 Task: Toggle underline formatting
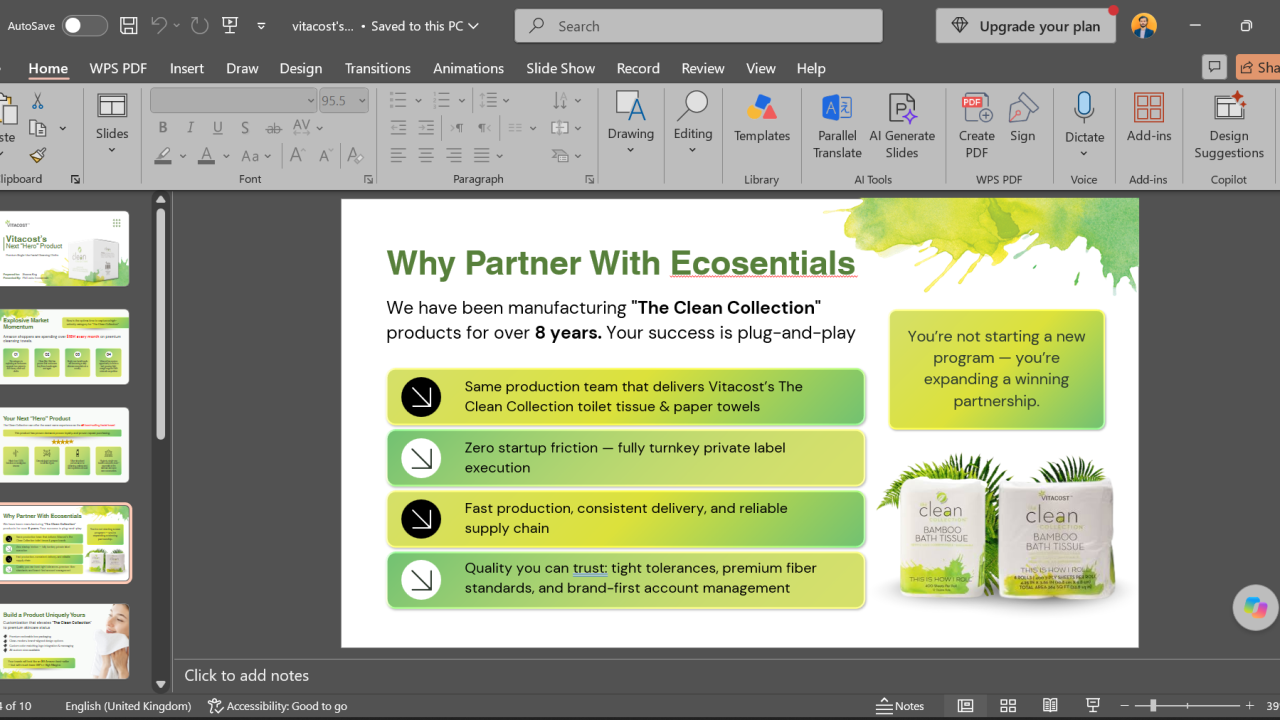pyautogui.click(x=218, y=128)
